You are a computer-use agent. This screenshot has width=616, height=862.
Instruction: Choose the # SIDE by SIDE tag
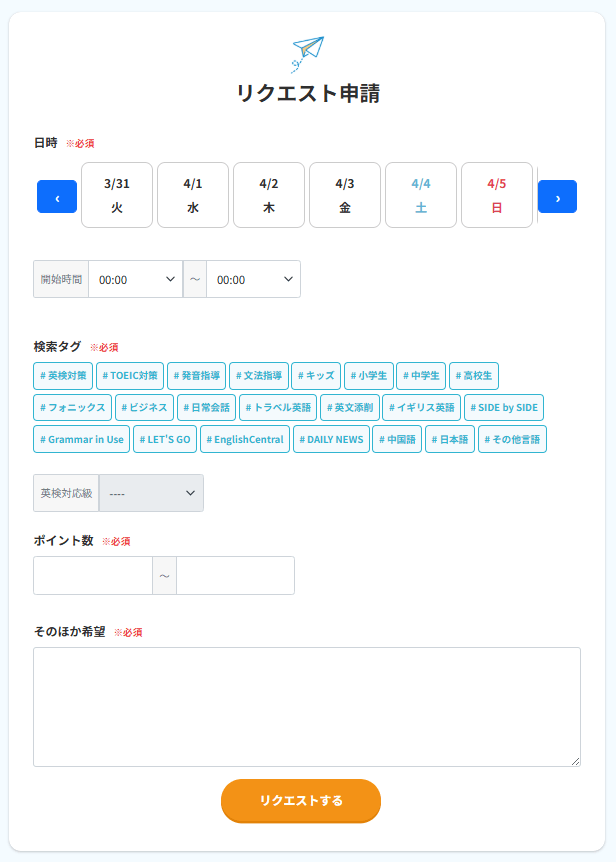click(x=504, y=408)
